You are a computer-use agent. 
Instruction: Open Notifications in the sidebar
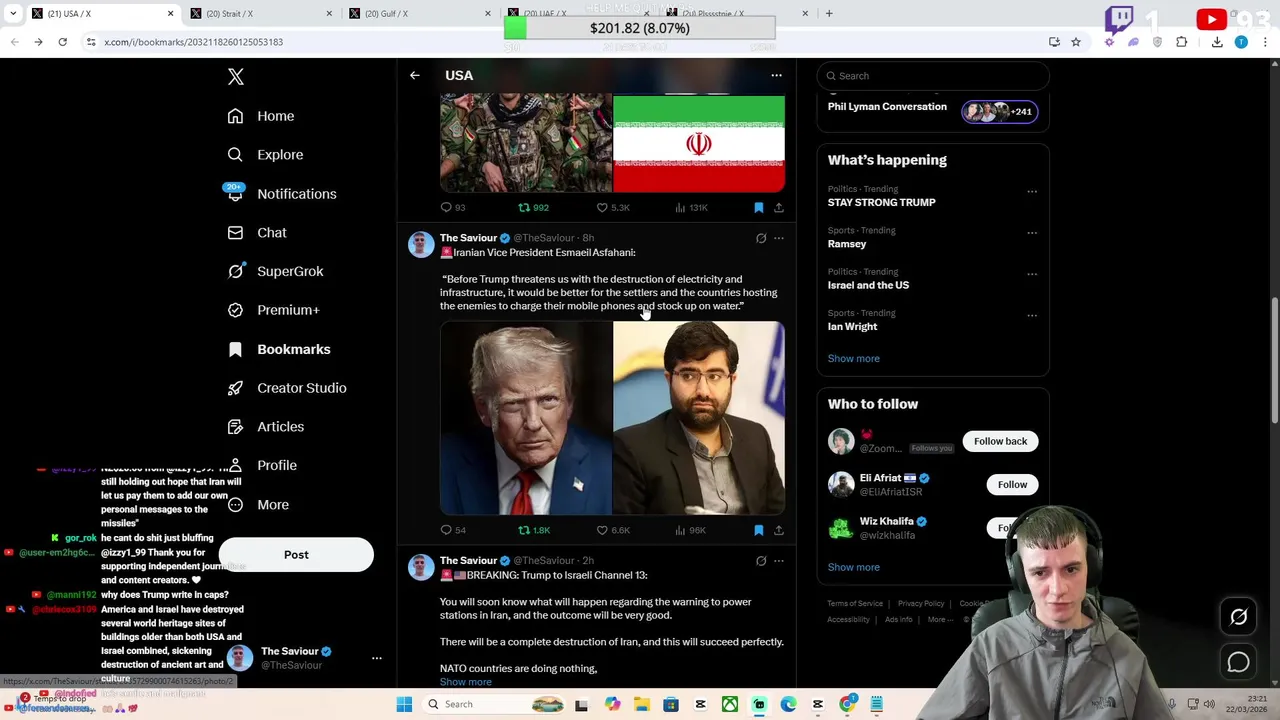tap(281, 194)
